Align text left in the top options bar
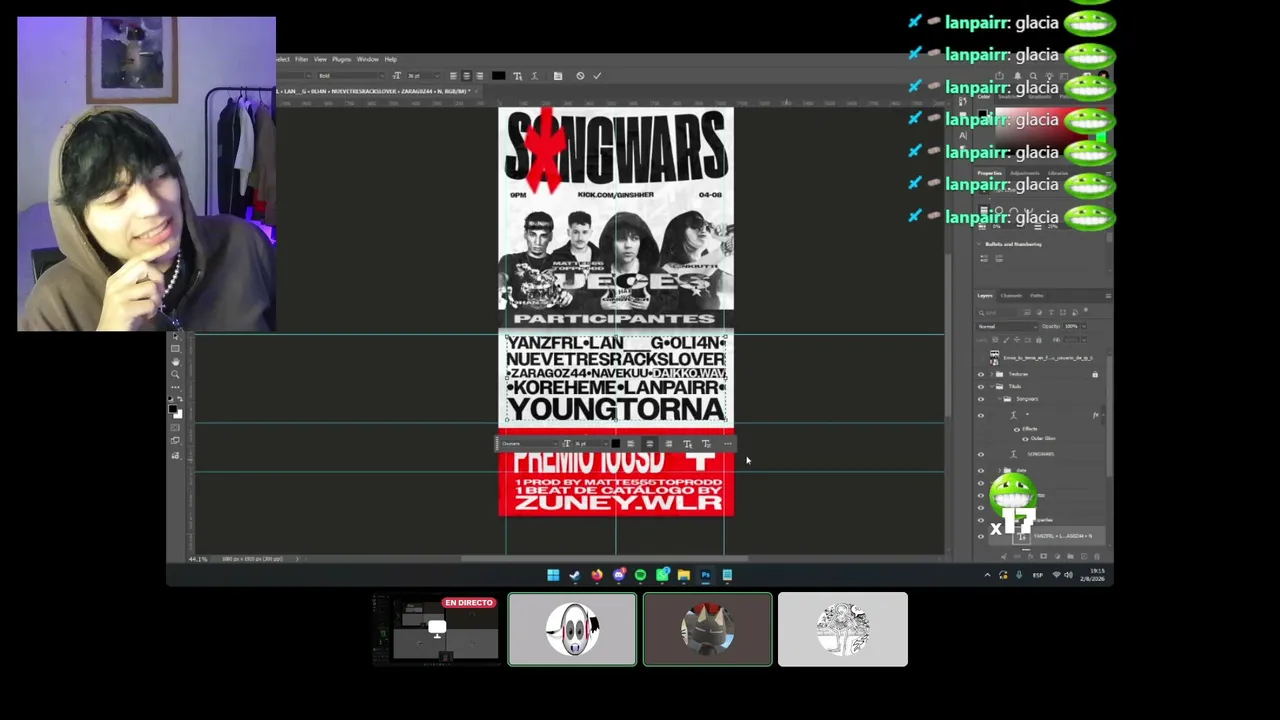Screen dimensions: 1280x720 click(x=453, y=76)
